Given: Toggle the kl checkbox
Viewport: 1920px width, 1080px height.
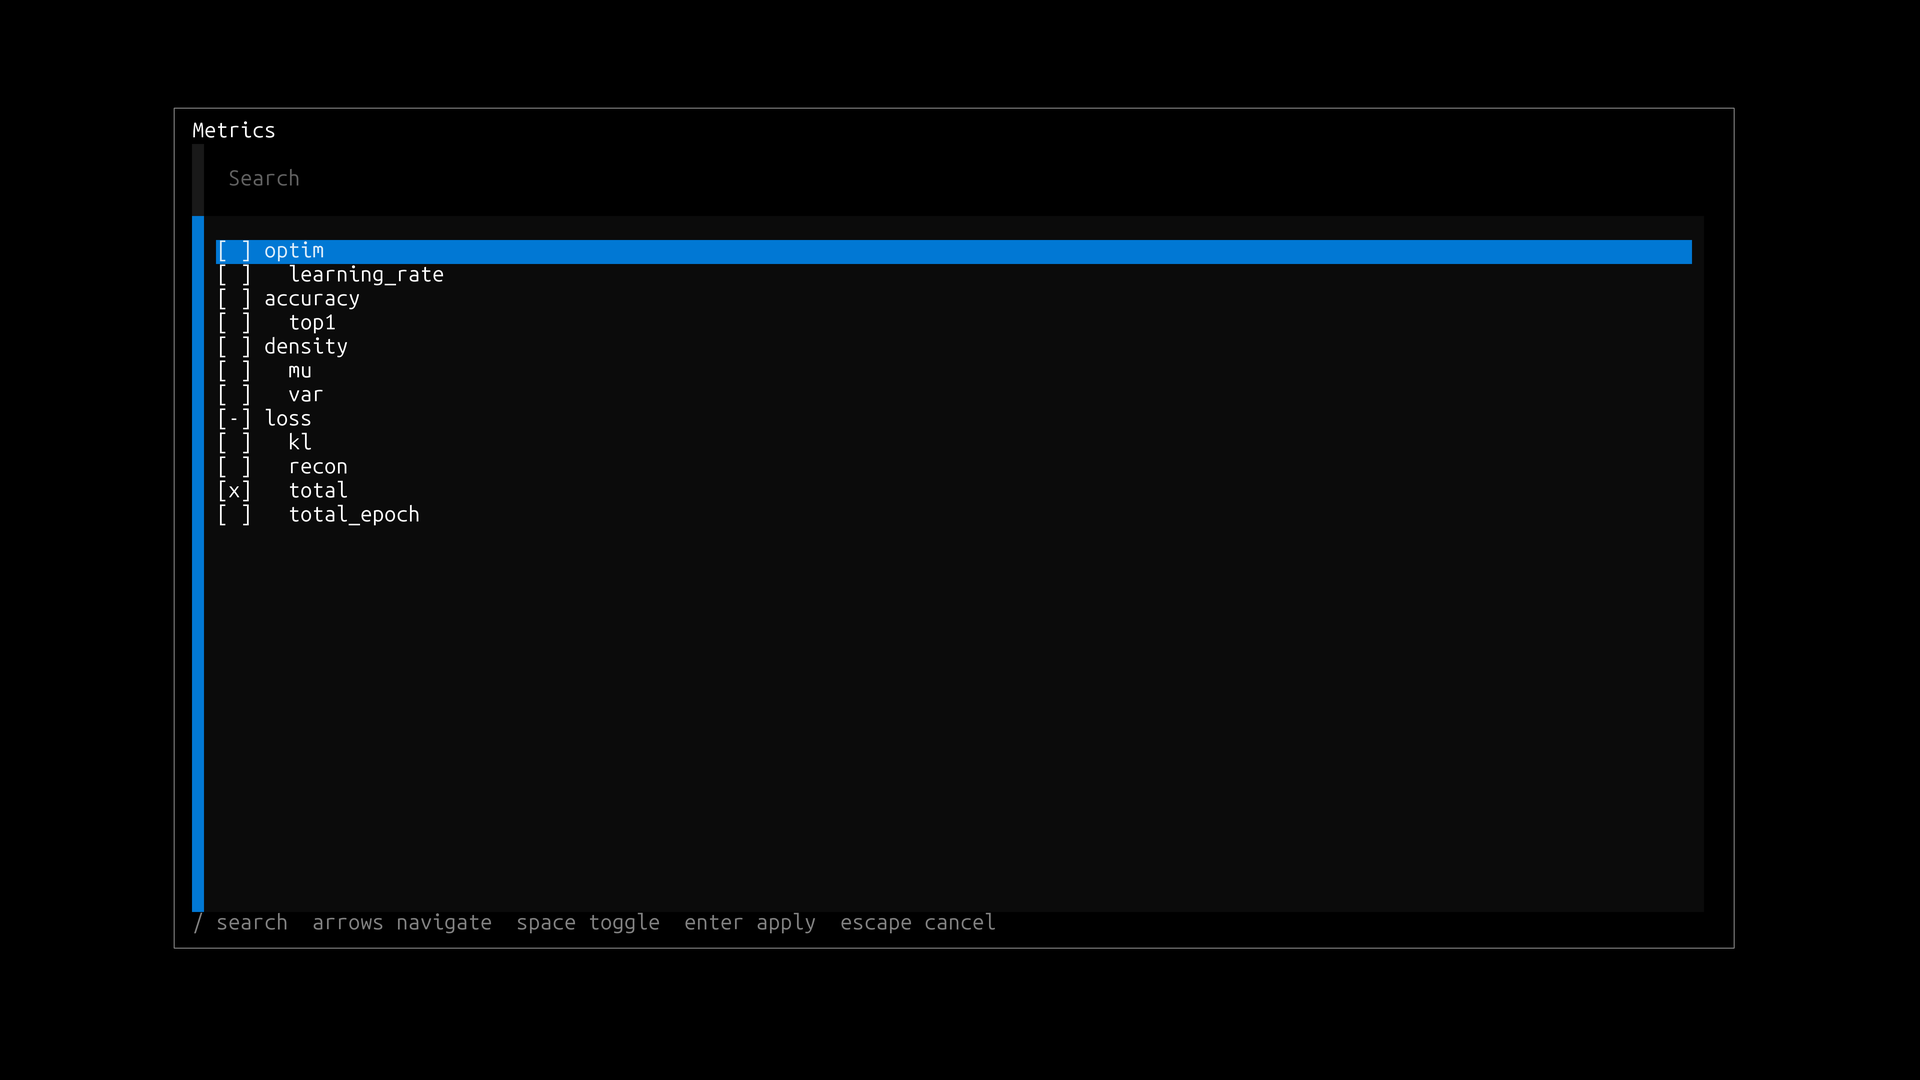Looking at the screenshot, I should click(x=234, y=443).
